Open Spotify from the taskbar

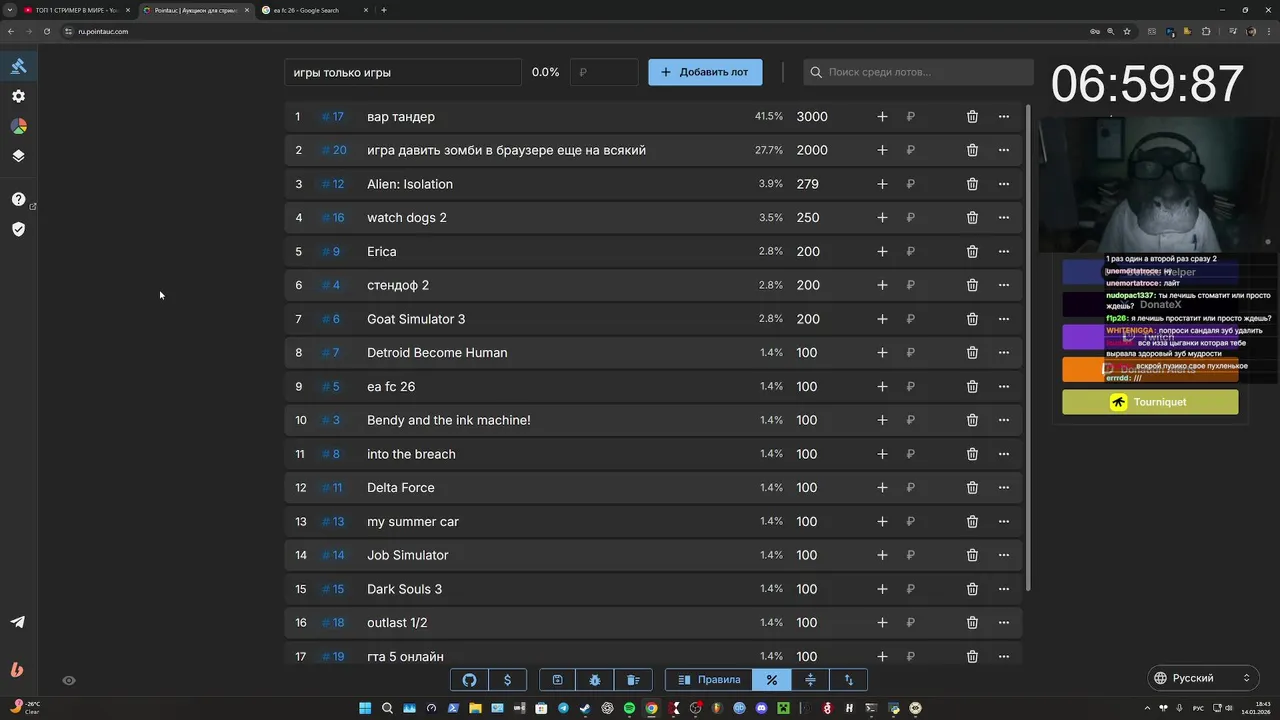pyautogui.click(x=629, y=708)
